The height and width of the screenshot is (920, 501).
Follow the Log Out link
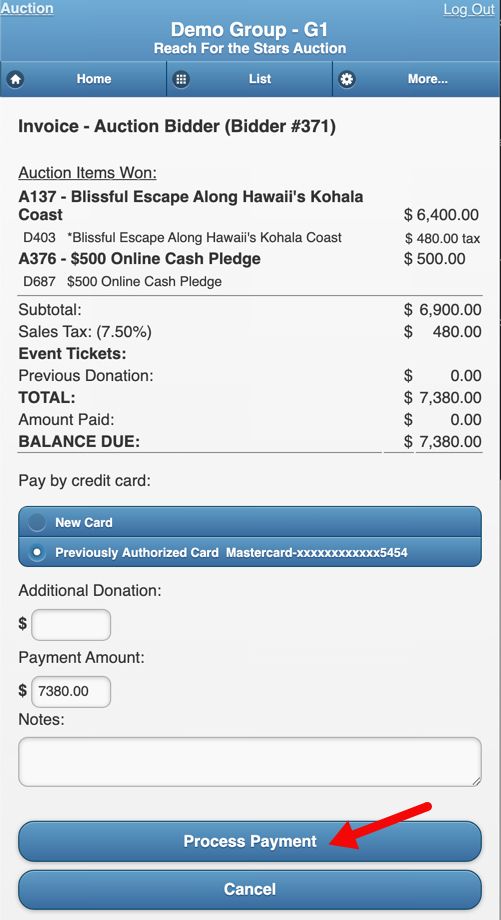point(469,9)
